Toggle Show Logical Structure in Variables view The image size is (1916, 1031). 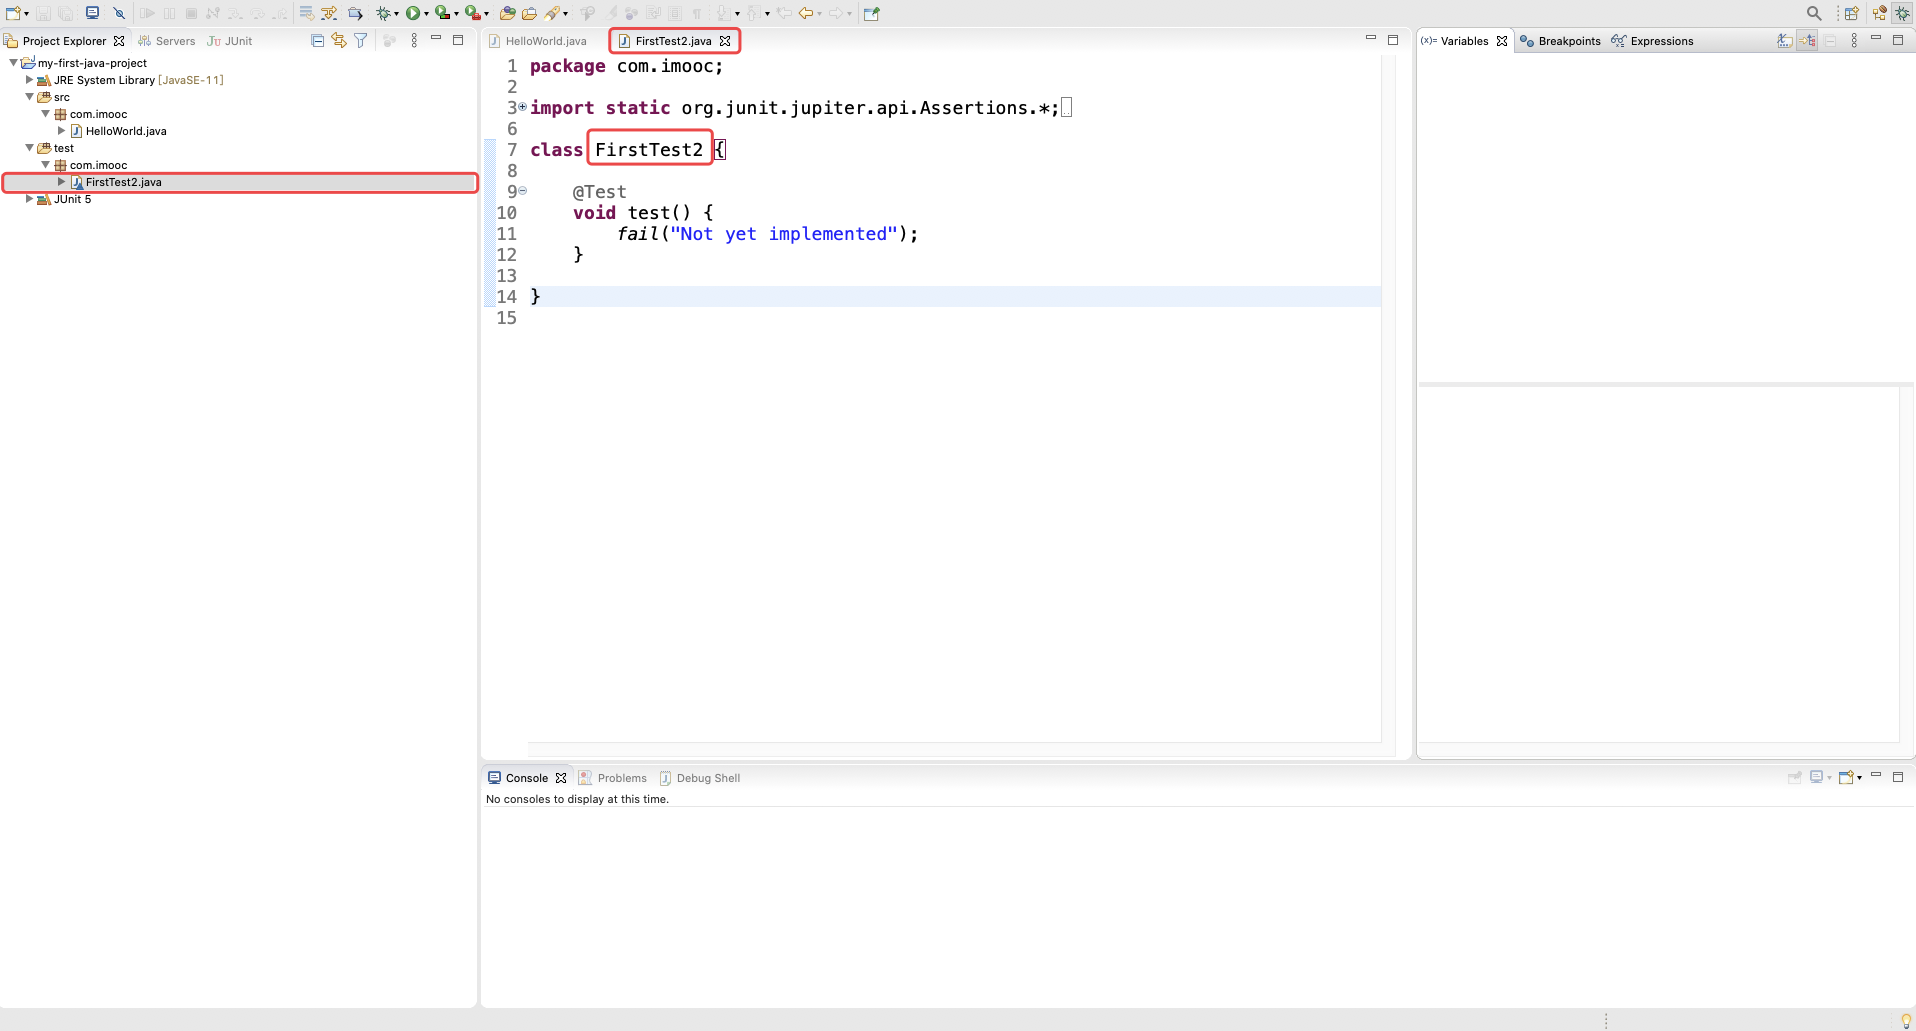[x=1808, y=40]
